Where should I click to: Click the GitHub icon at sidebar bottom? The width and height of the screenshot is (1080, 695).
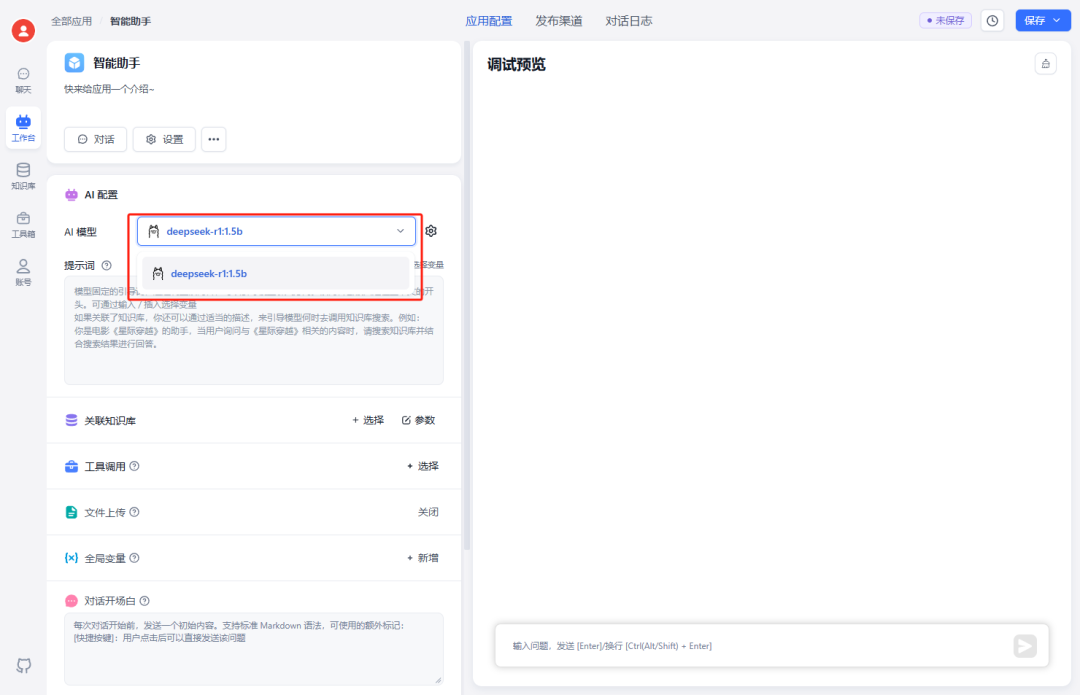[23, 665]
